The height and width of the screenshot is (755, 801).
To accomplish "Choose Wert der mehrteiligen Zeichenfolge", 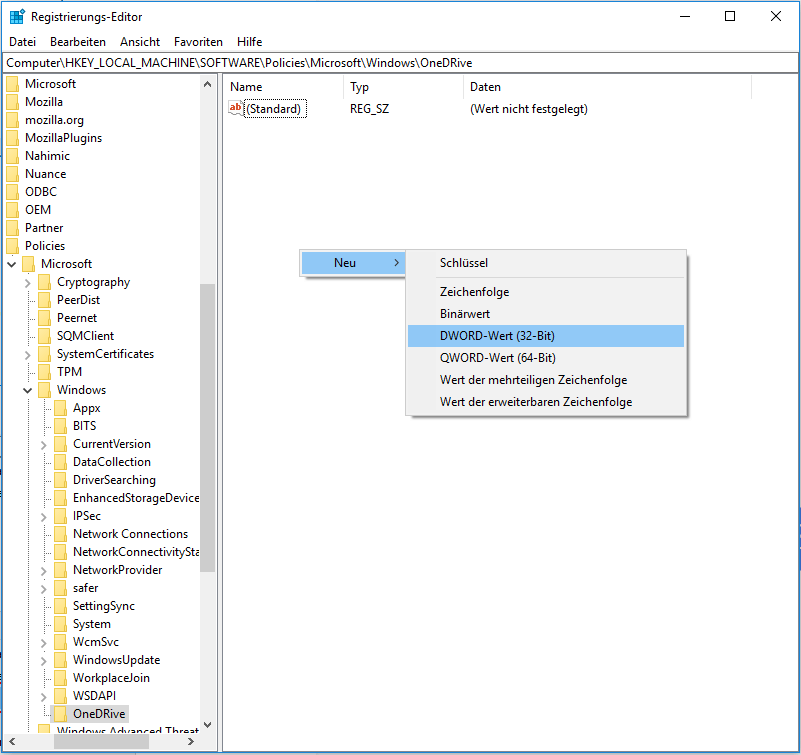I will click(x=546, y=380).
